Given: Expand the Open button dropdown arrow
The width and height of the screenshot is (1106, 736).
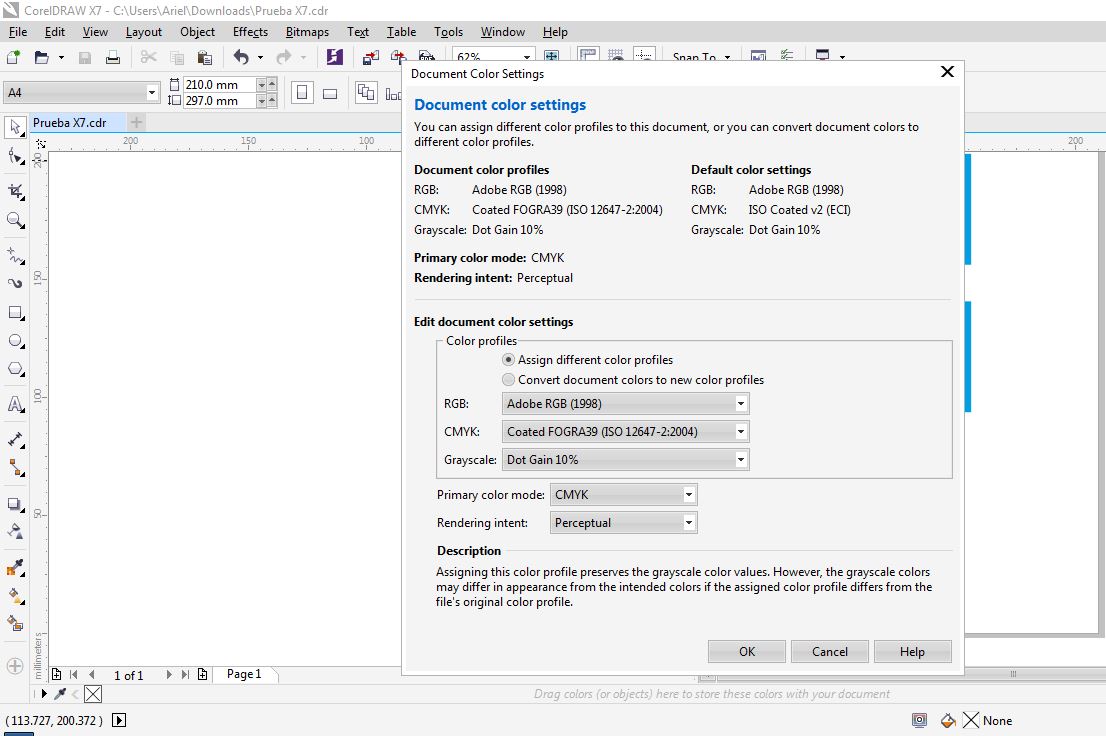Looking at the screenshot, I should 61,57.
